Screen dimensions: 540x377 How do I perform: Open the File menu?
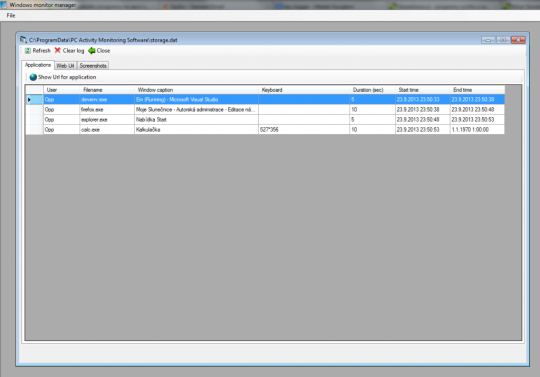(x=11, y=15)
